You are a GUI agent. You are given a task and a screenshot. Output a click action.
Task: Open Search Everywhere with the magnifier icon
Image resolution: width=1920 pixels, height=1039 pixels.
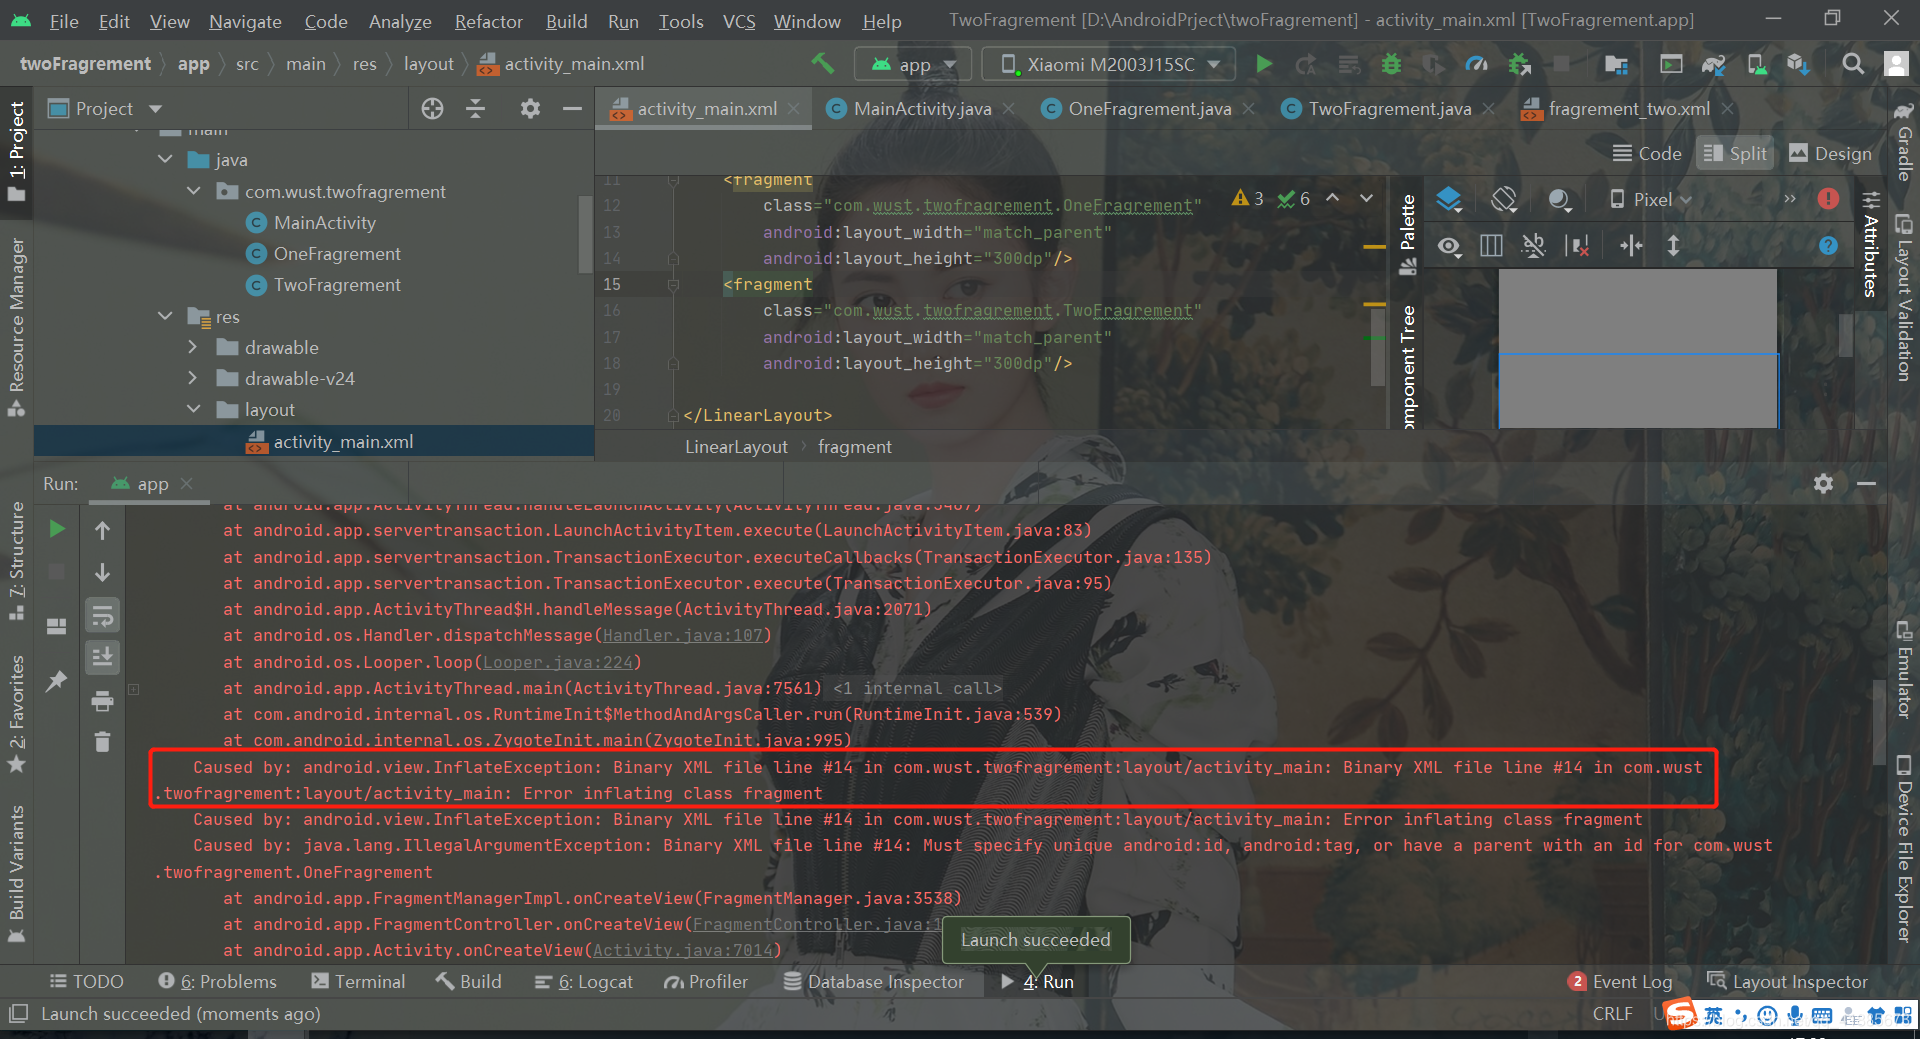(1852, 64)
